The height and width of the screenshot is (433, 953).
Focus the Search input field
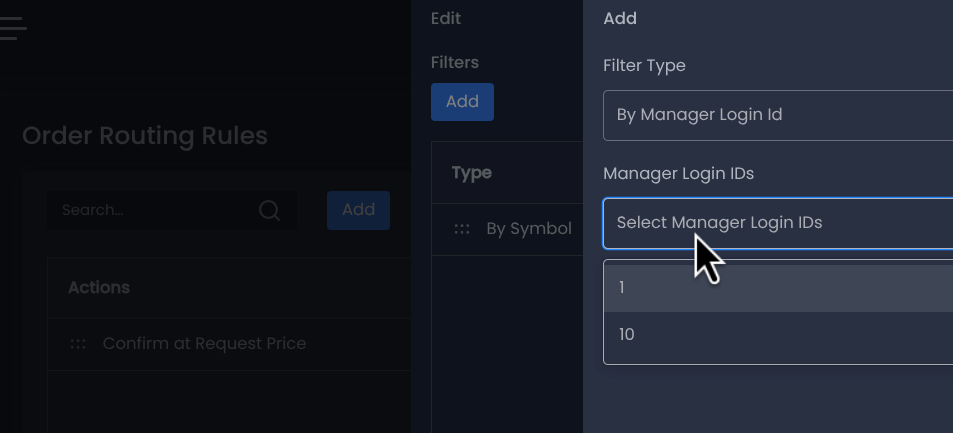click(172, 210)
